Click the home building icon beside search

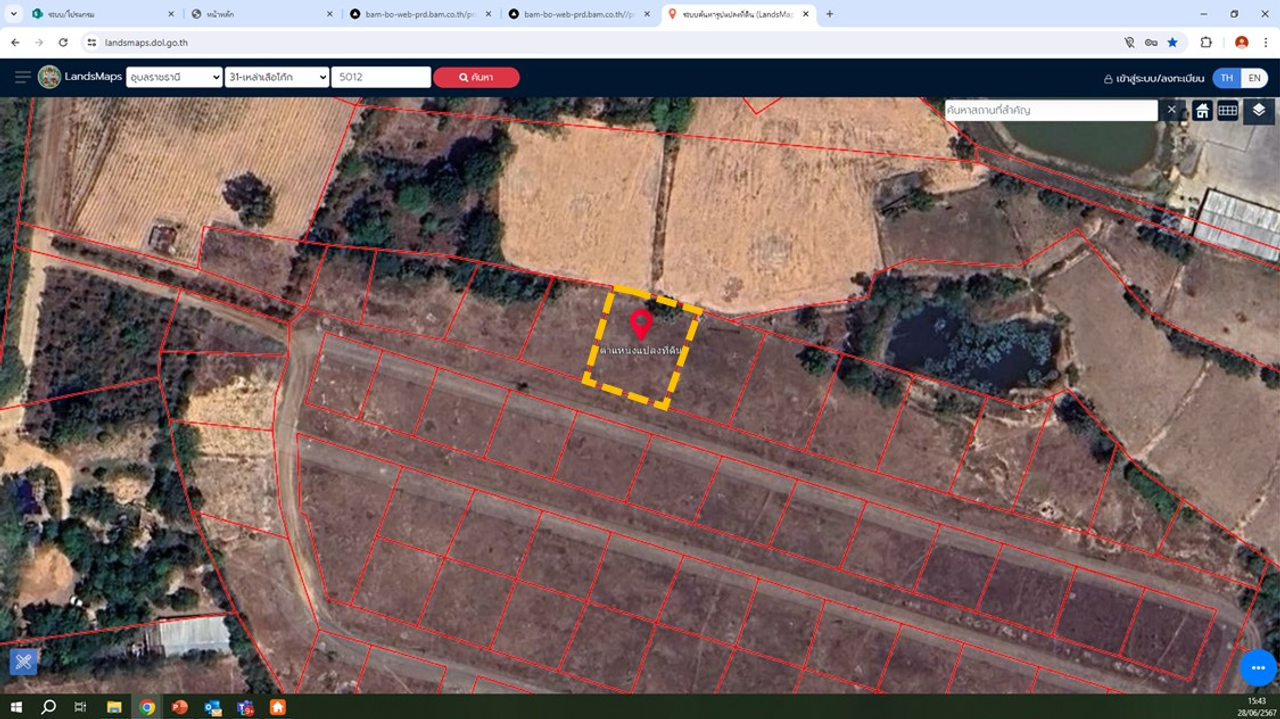pos(1202,110)
